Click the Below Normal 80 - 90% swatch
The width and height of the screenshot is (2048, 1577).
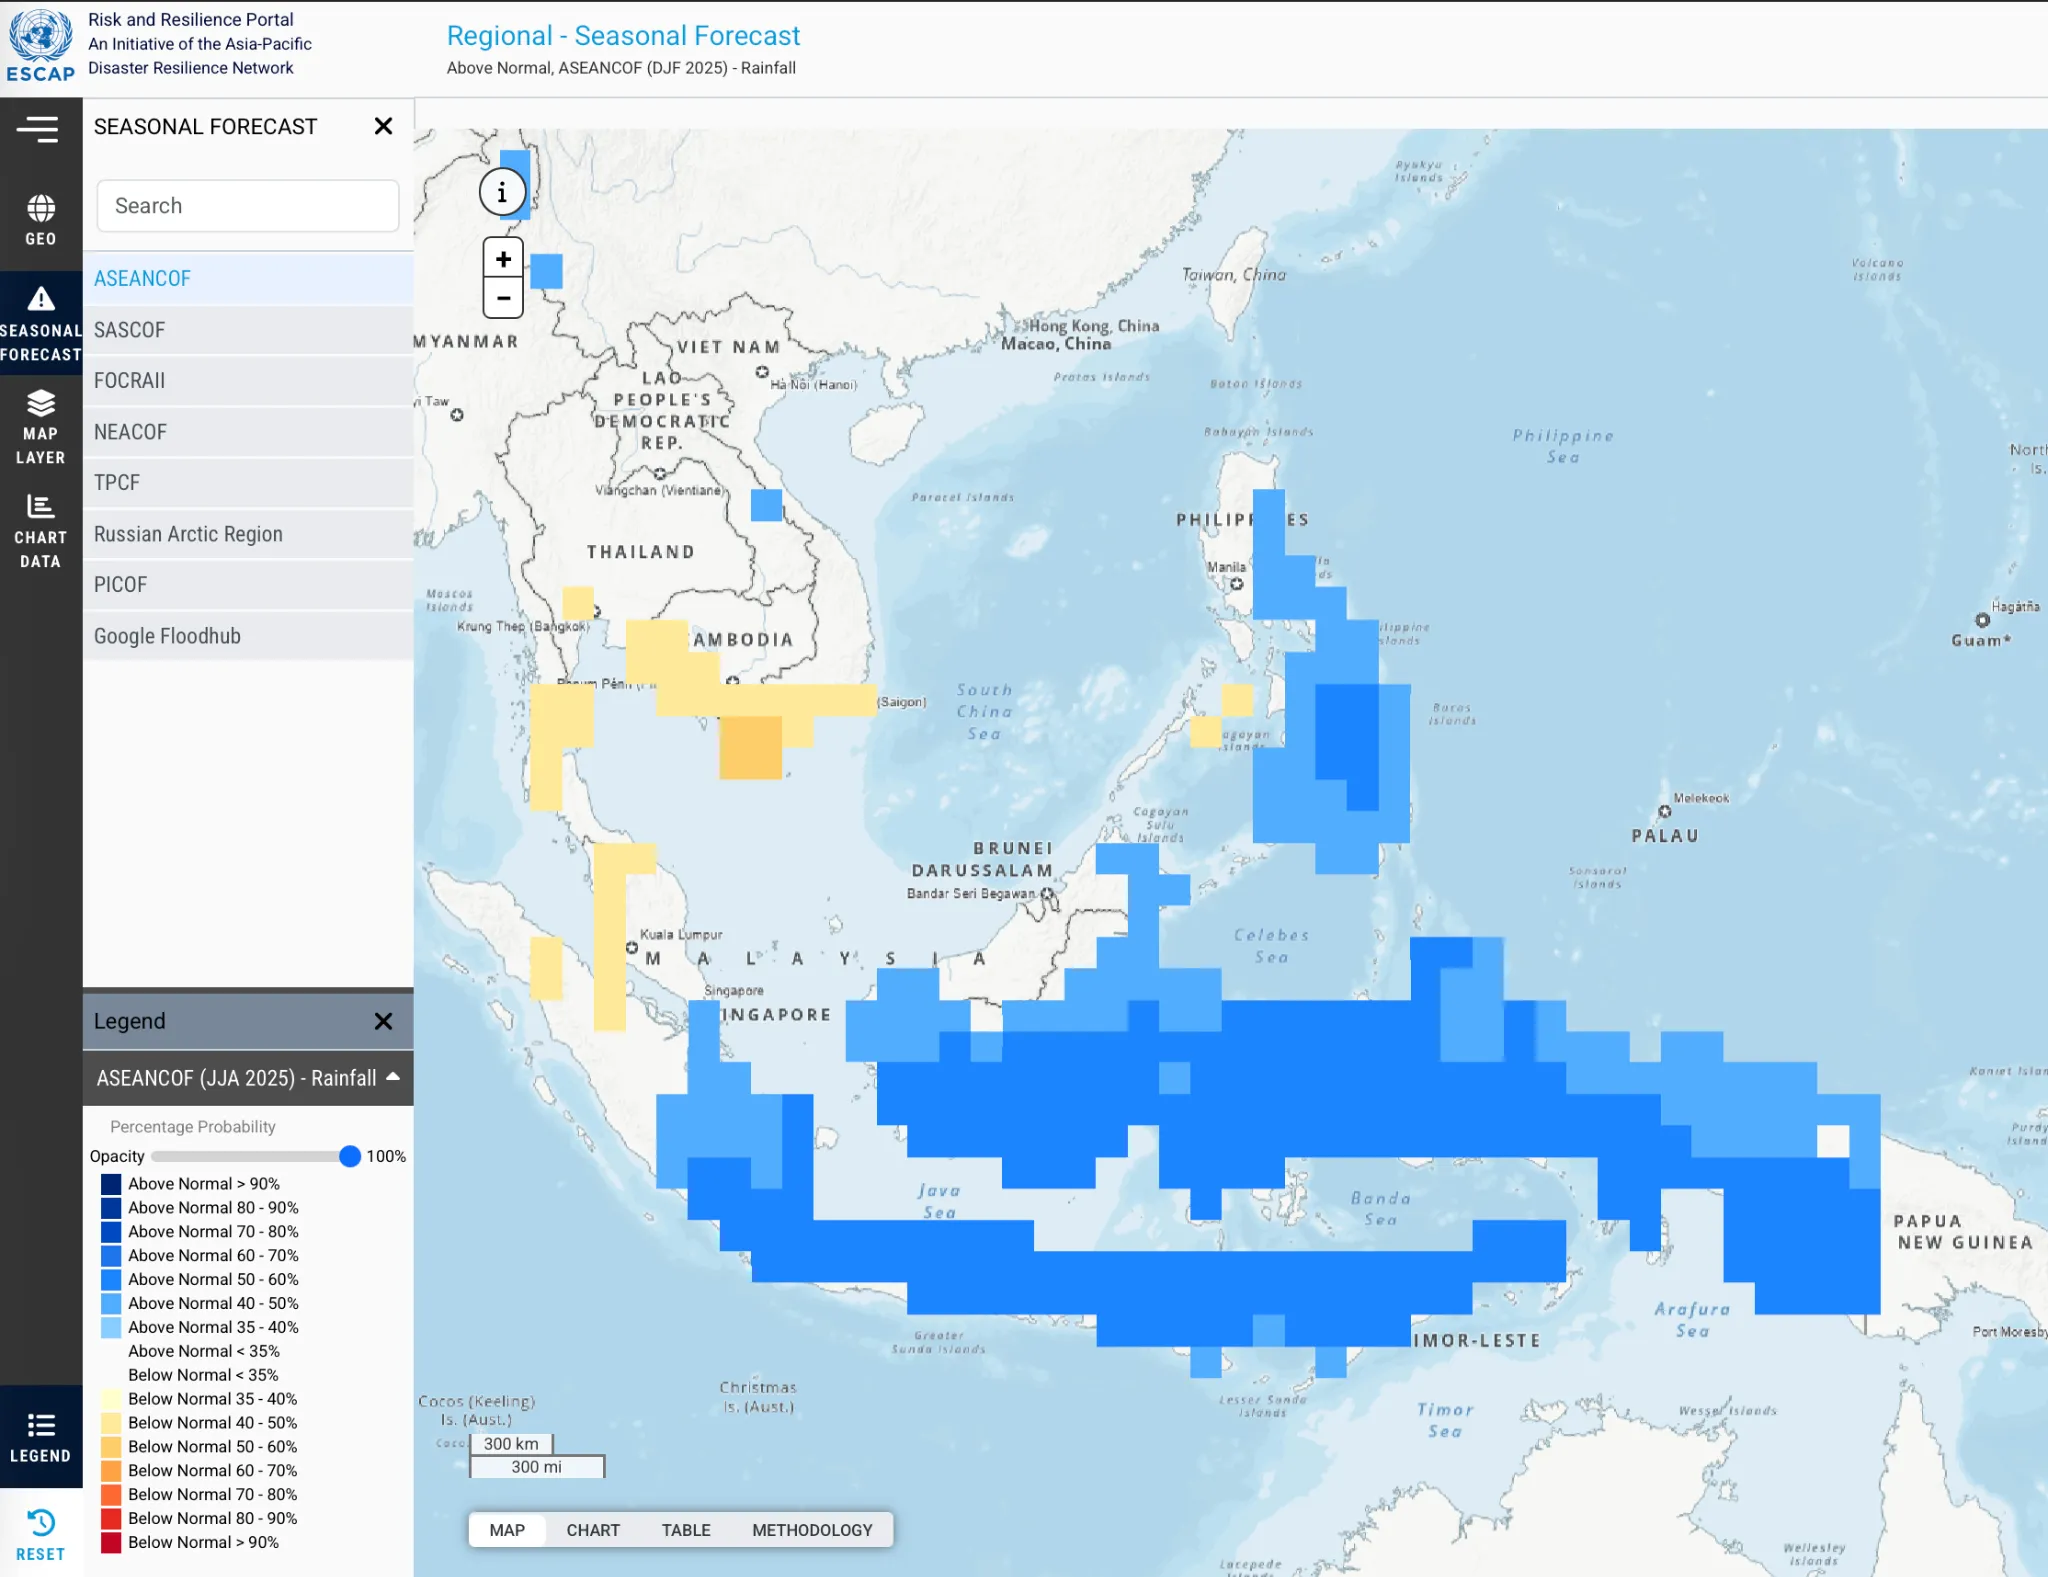point(111,1519)
